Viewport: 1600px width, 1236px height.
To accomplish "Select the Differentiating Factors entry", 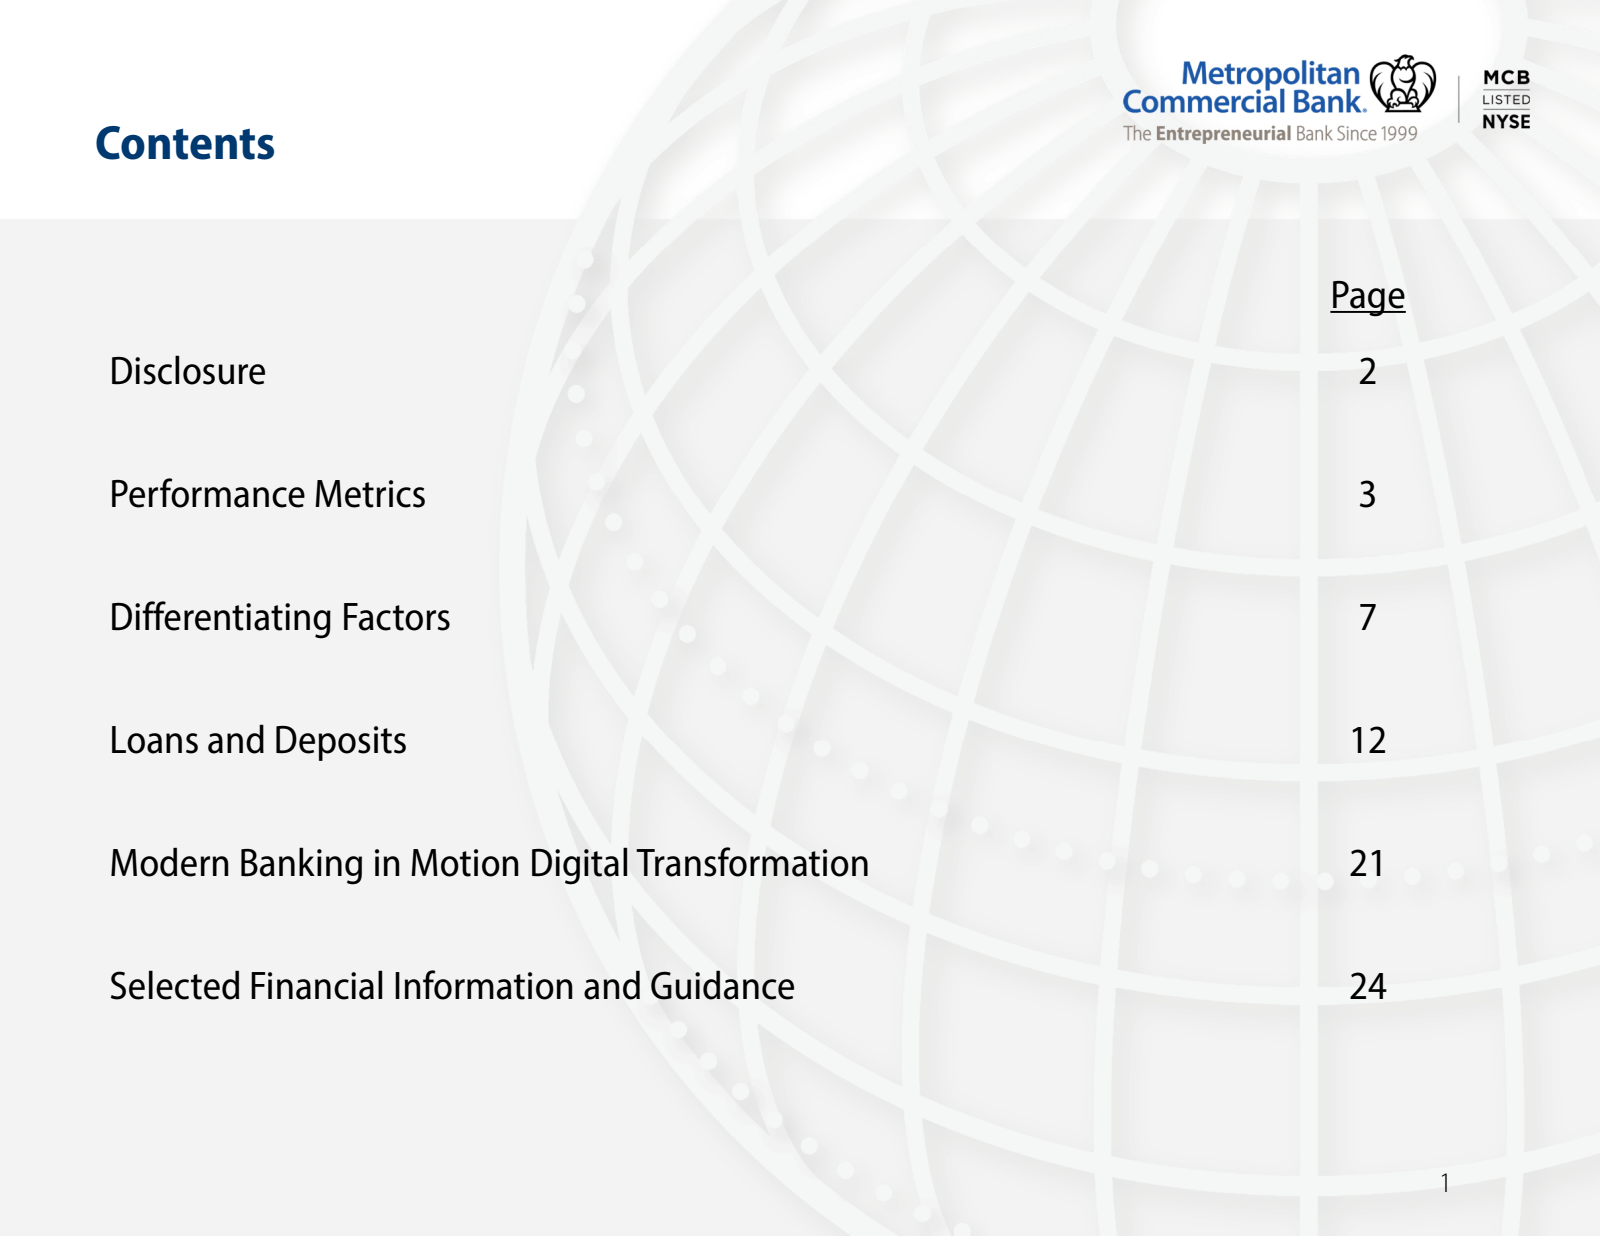I will [x=280, y=617].
